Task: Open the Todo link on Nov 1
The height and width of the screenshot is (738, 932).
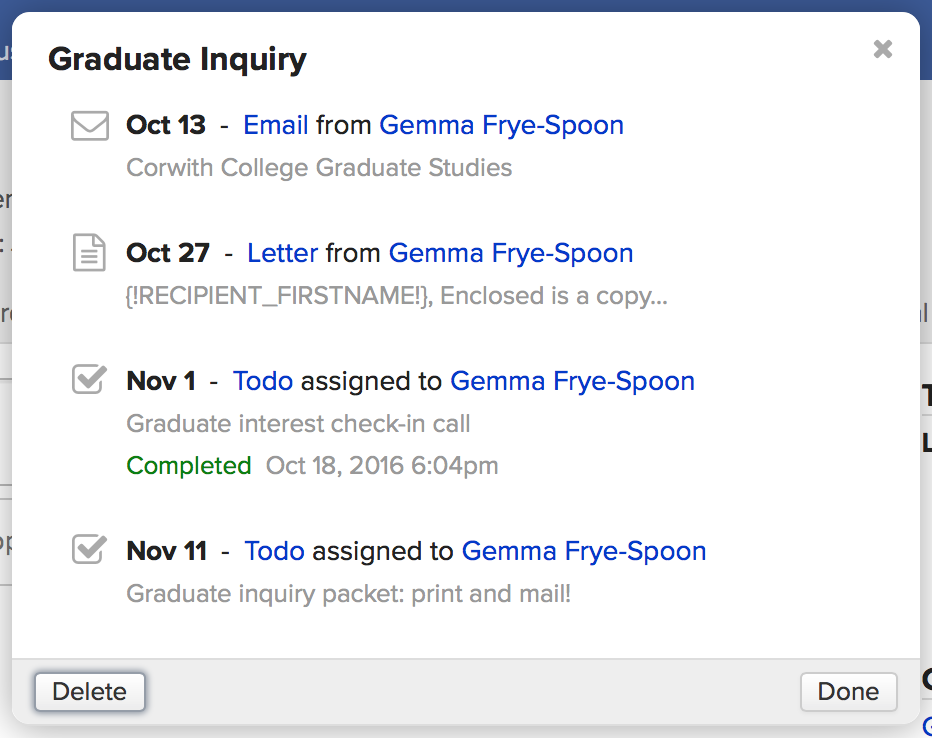Action: click(x=263, y=381)
